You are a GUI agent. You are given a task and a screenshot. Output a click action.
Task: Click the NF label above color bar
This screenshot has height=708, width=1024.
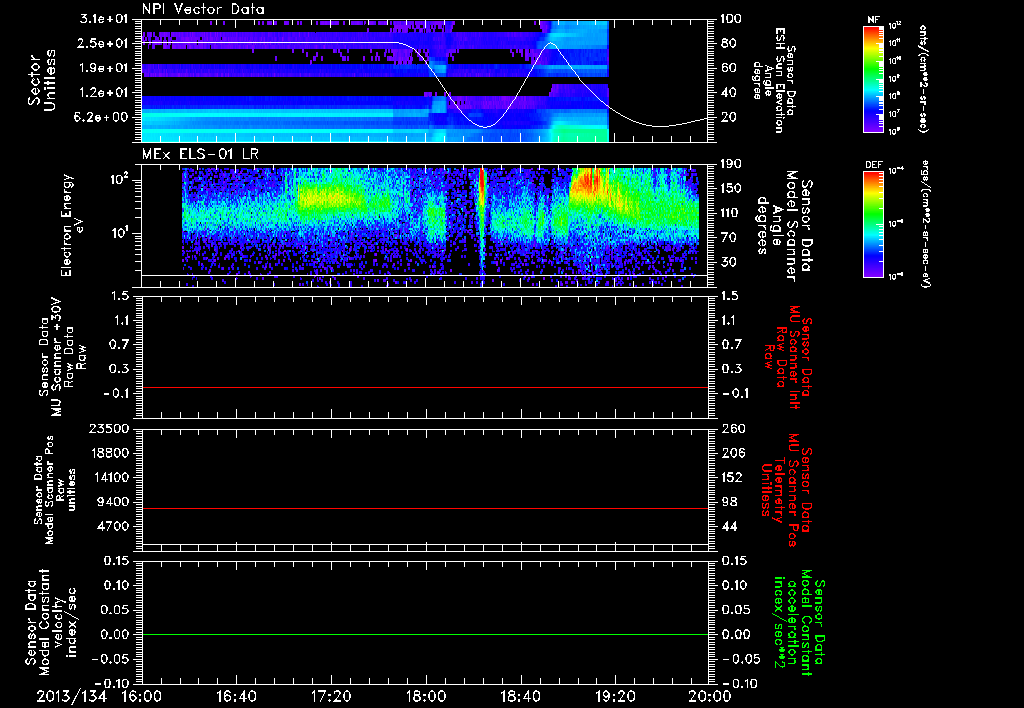pos(873,20)
